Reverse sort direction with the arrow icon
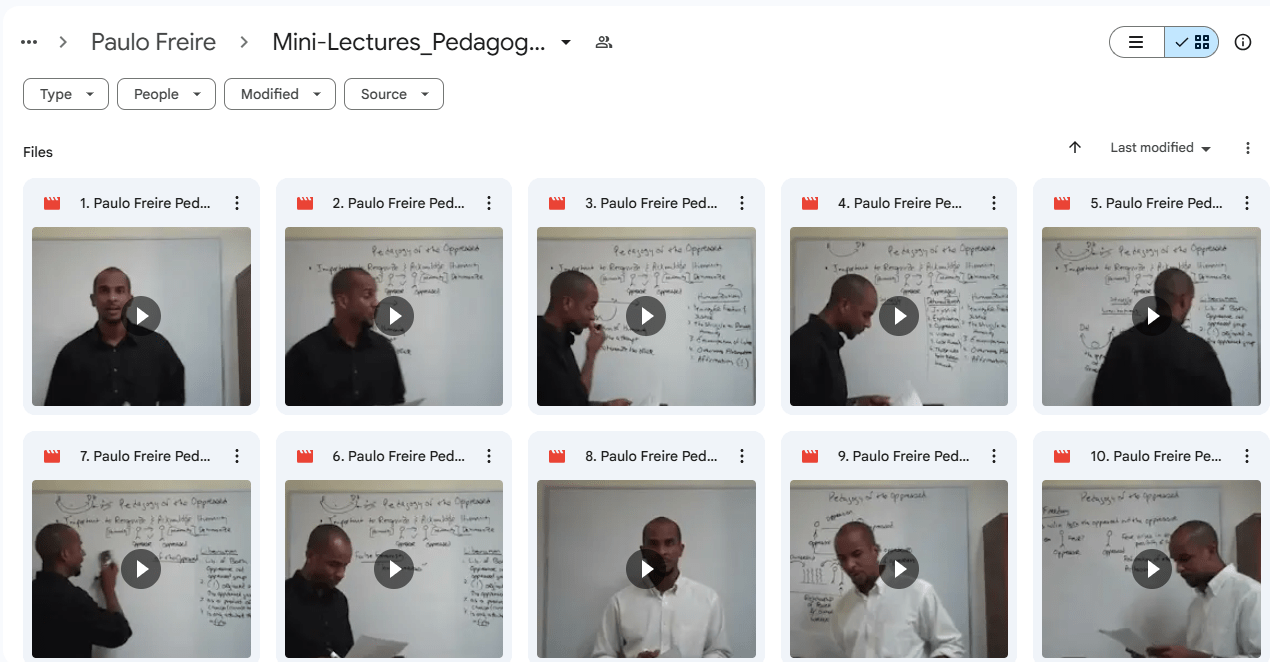Viewport: 1270px width, 662px height. coord(1075,147)
